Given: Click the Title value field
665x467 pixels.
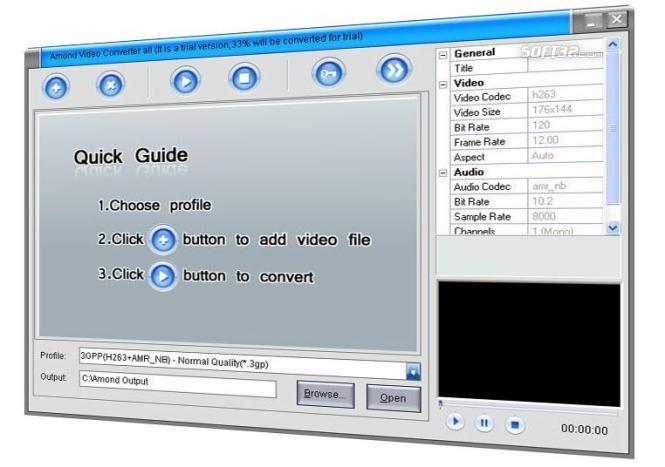Looking at the screenshot, I should coord(565,65).
